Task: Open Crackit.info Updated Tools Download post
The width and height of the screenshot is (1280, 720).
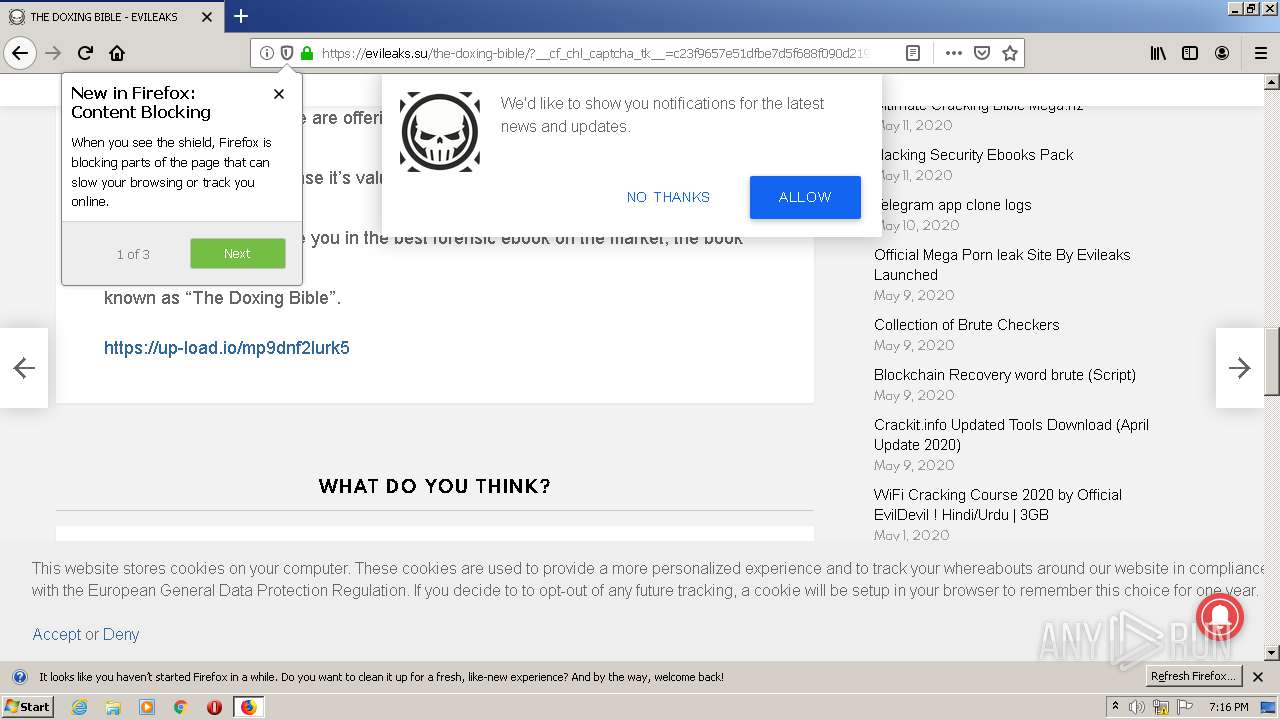Action: coord(1011,435)
